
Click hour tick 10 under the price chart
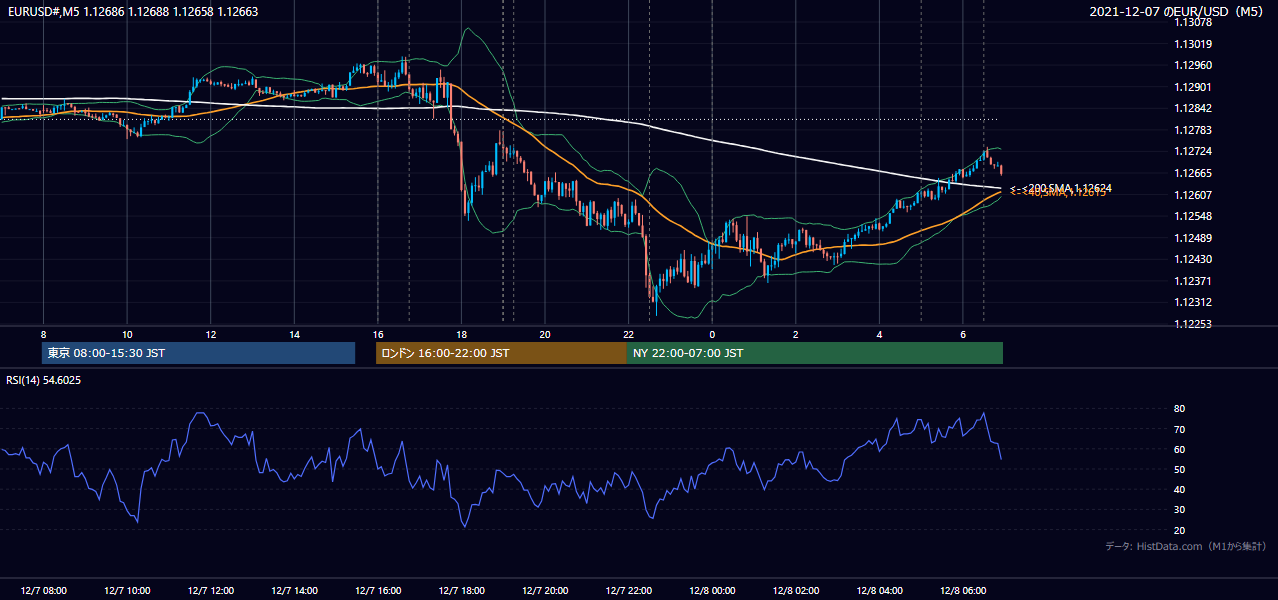pyautogui.click(x=127, y=334)
